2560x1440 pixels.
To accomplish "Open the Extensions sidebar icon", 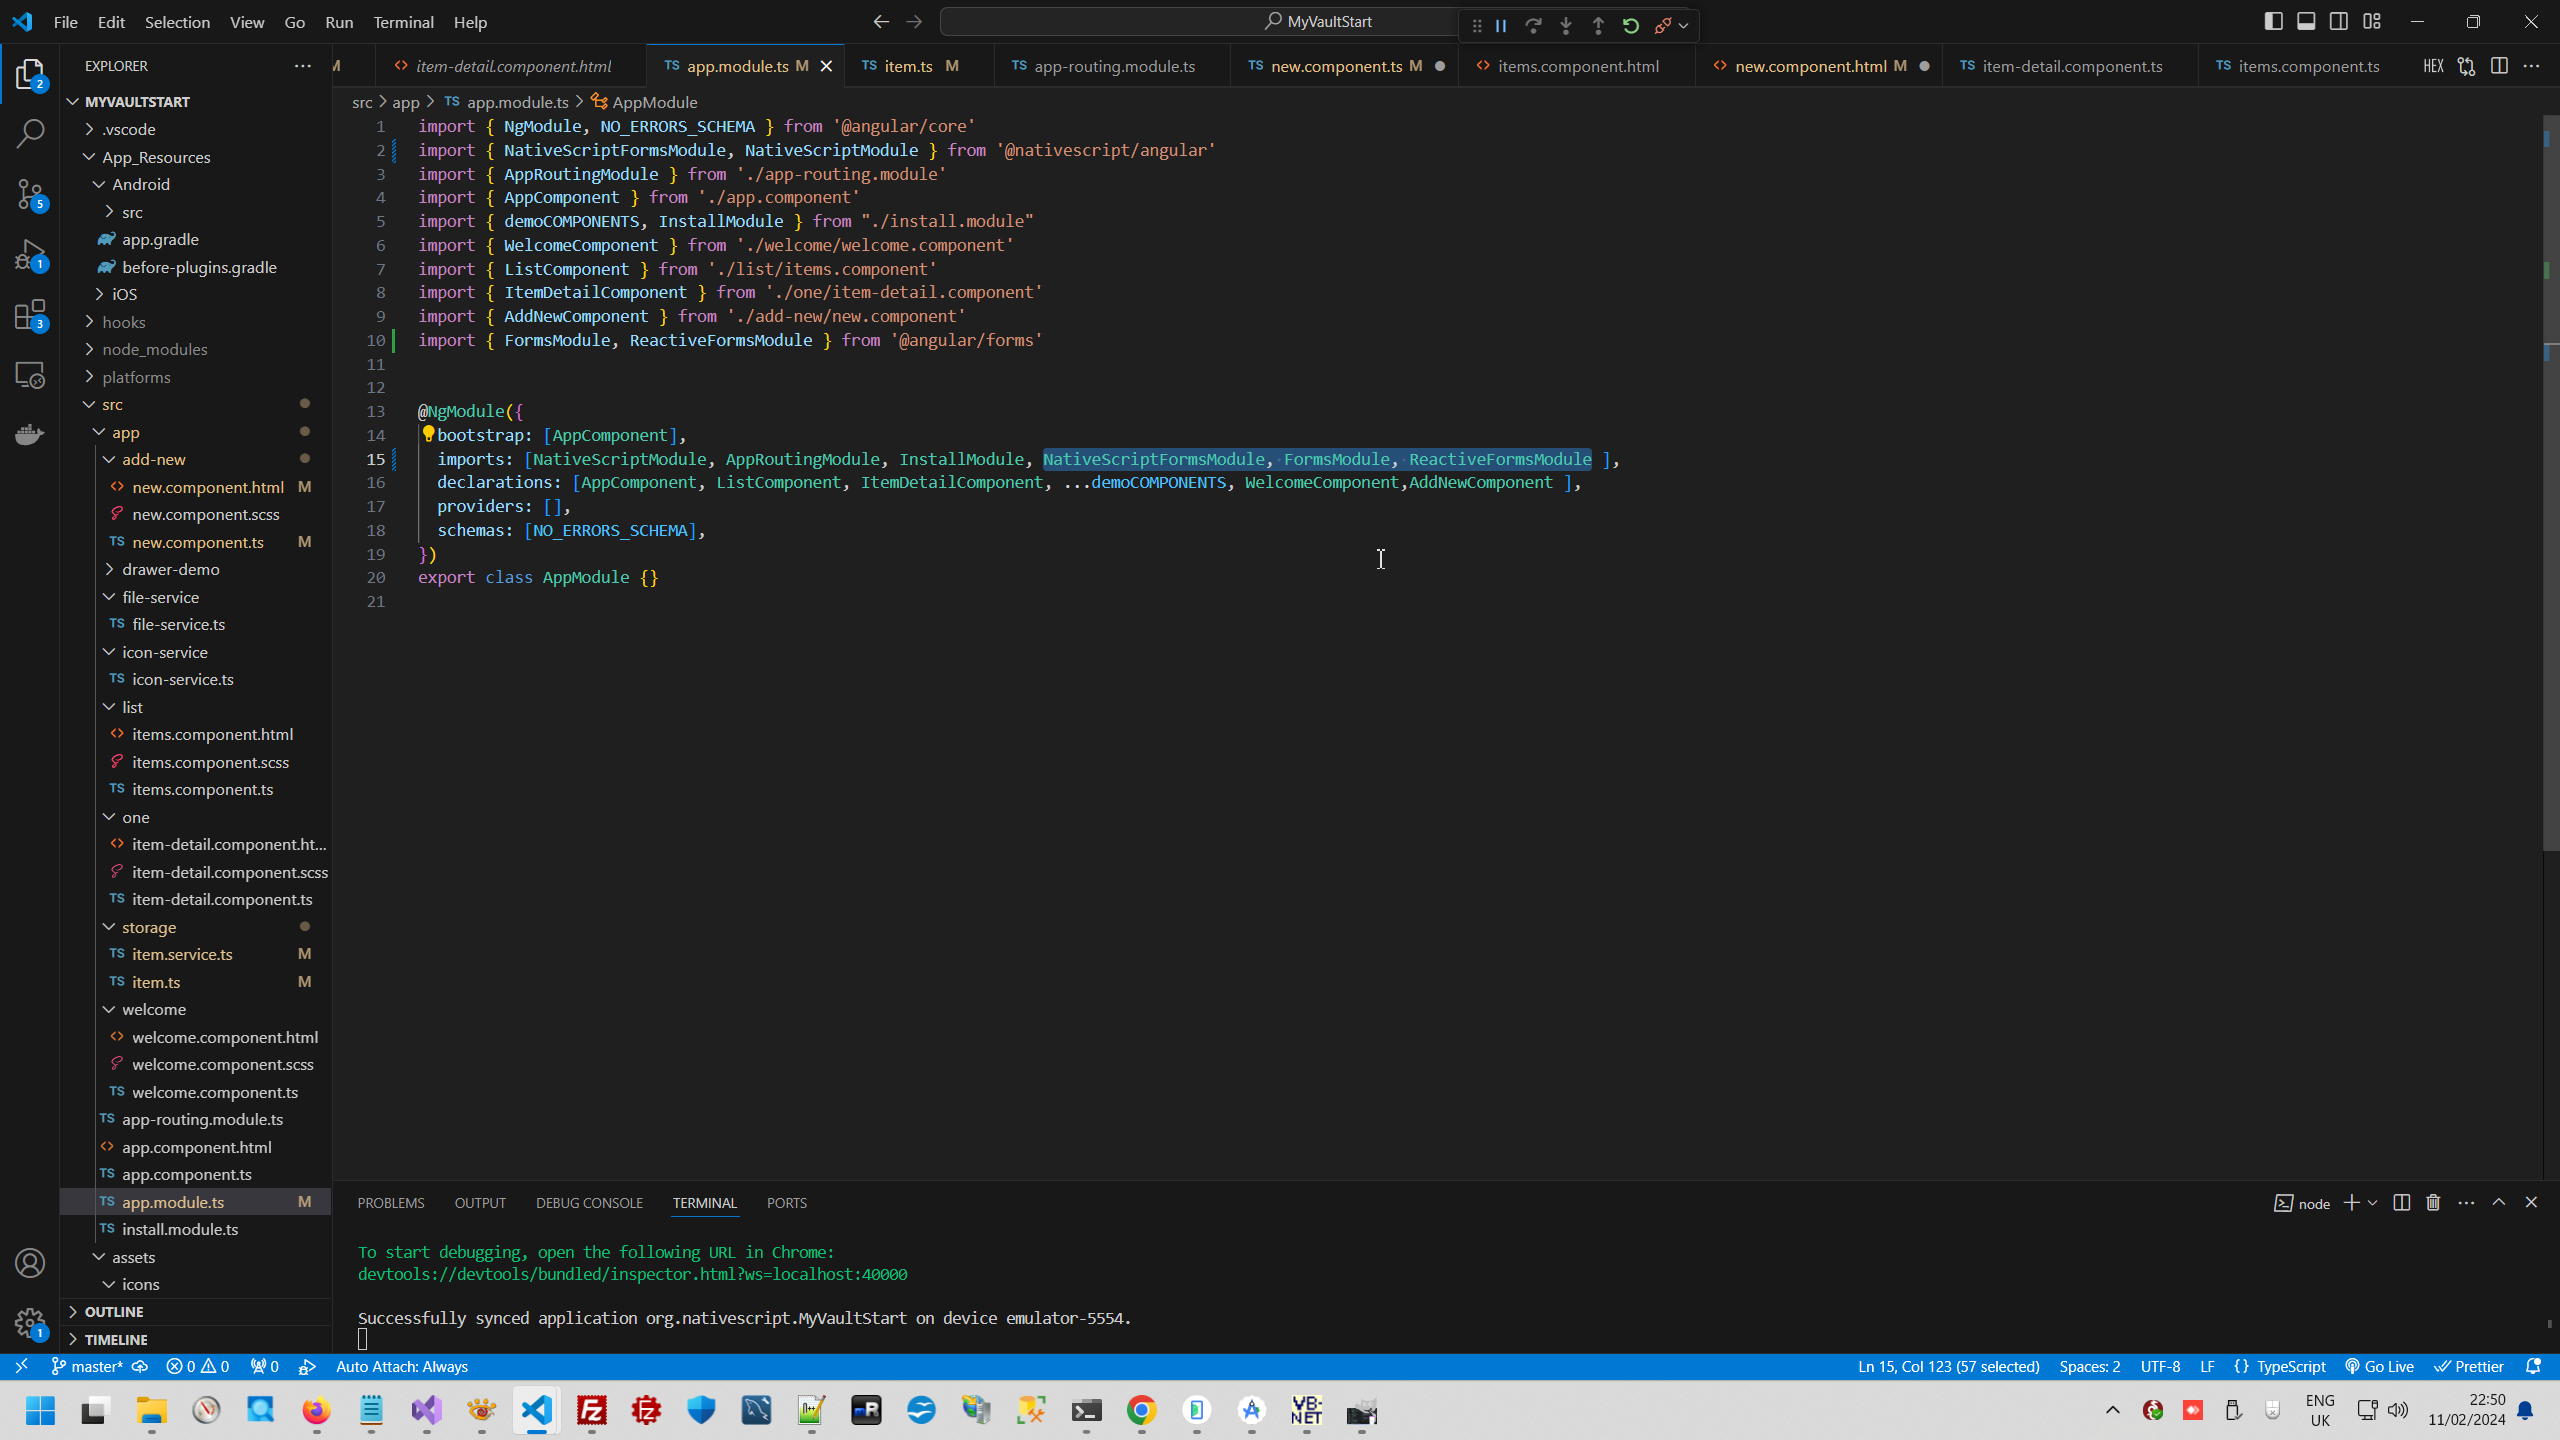I will 30,315.
